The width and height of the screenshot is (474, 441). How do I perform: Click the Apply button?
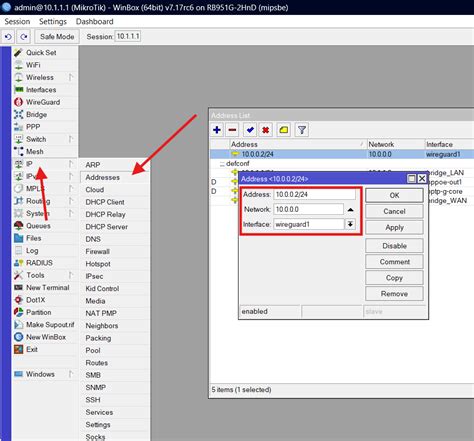(x=394, y=228)
